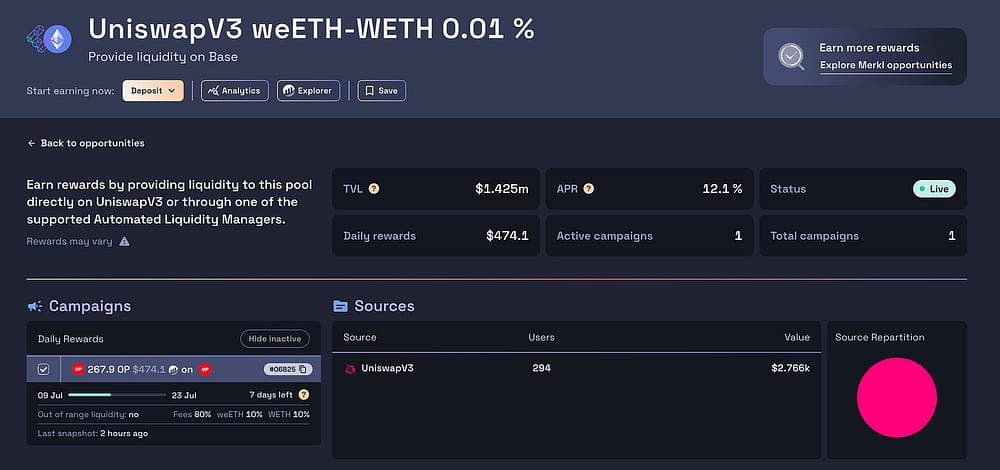Open the Analytics view

(235, 91)
